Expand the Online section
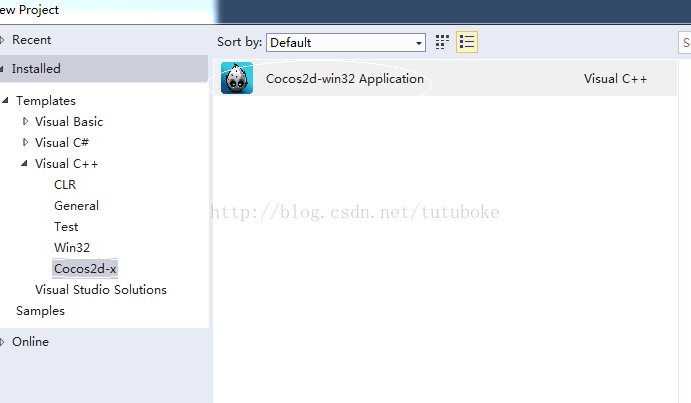 click(x=2, y=342)
